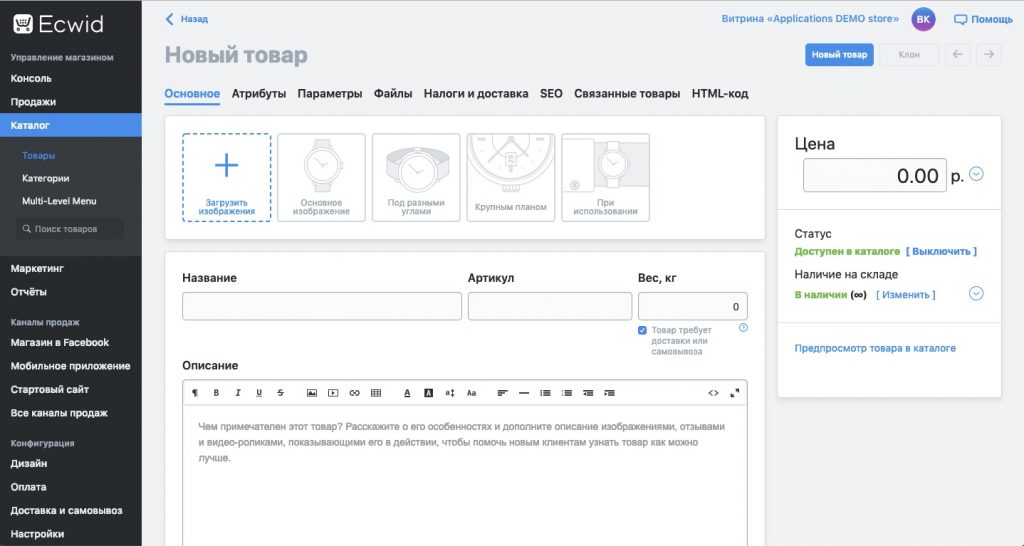Open font family option (Aa)

pyautogui.click(x=472, y=393)
